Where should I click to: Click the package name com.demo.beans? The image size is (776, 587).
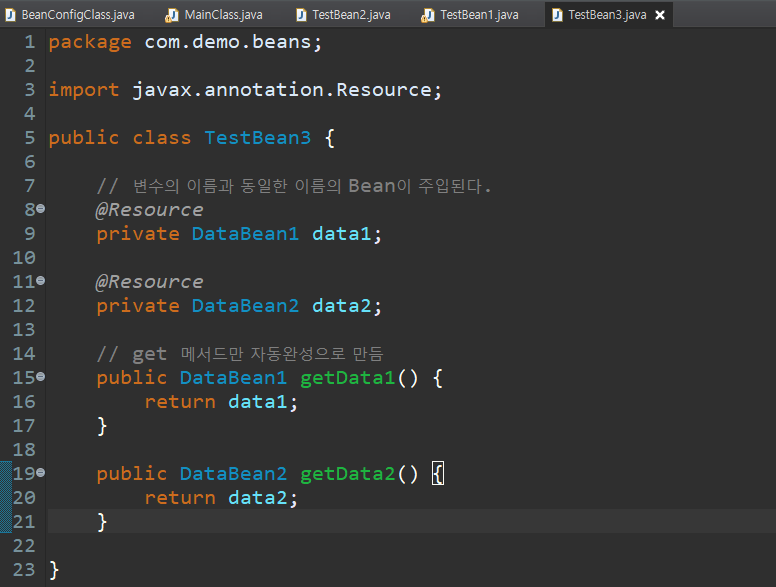point(228,42)
